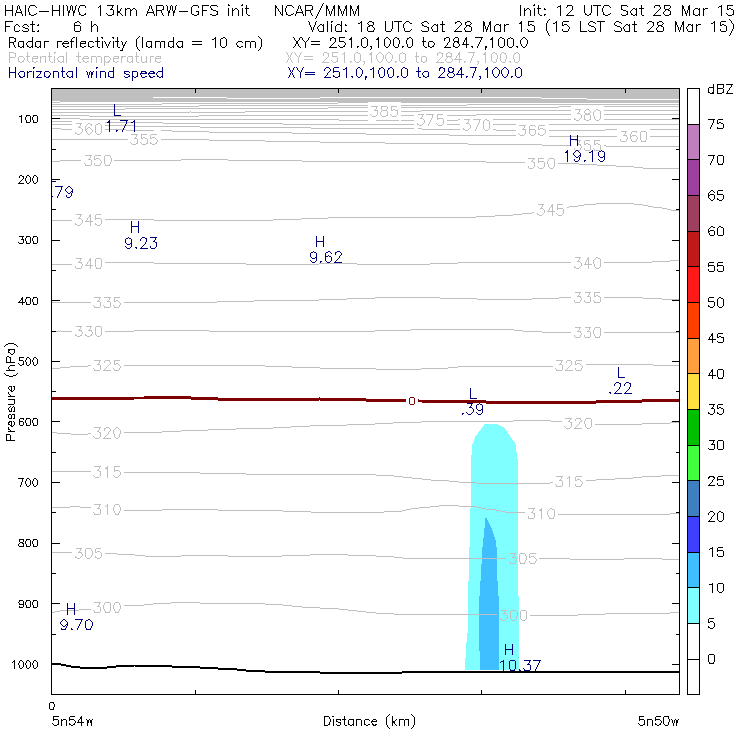Screen dimensions: 740x740
Task: Select the wind maximum 'H 9.62' label
Action: click(x=326, y=250)
